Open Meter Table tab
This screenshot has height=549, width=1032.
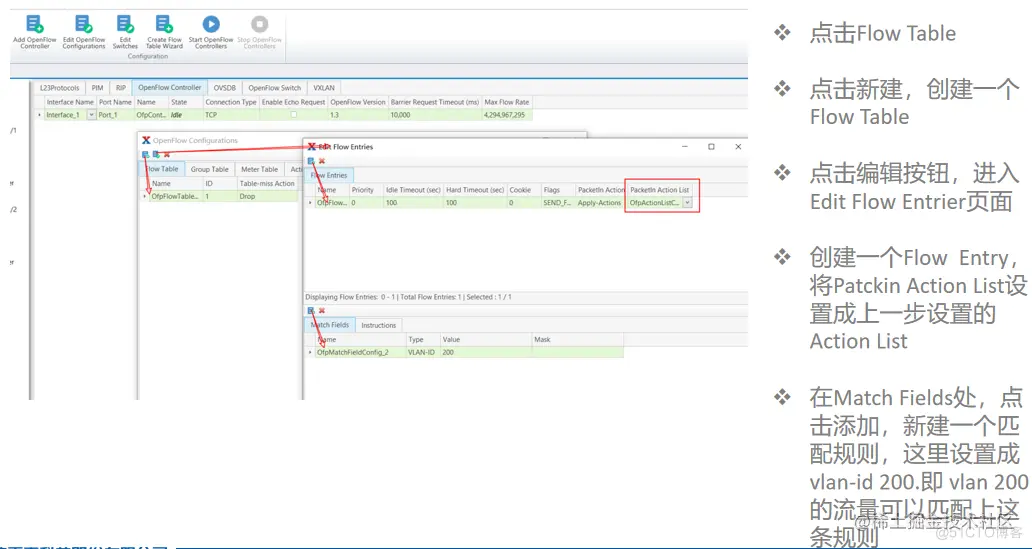[x=259, y=169]
